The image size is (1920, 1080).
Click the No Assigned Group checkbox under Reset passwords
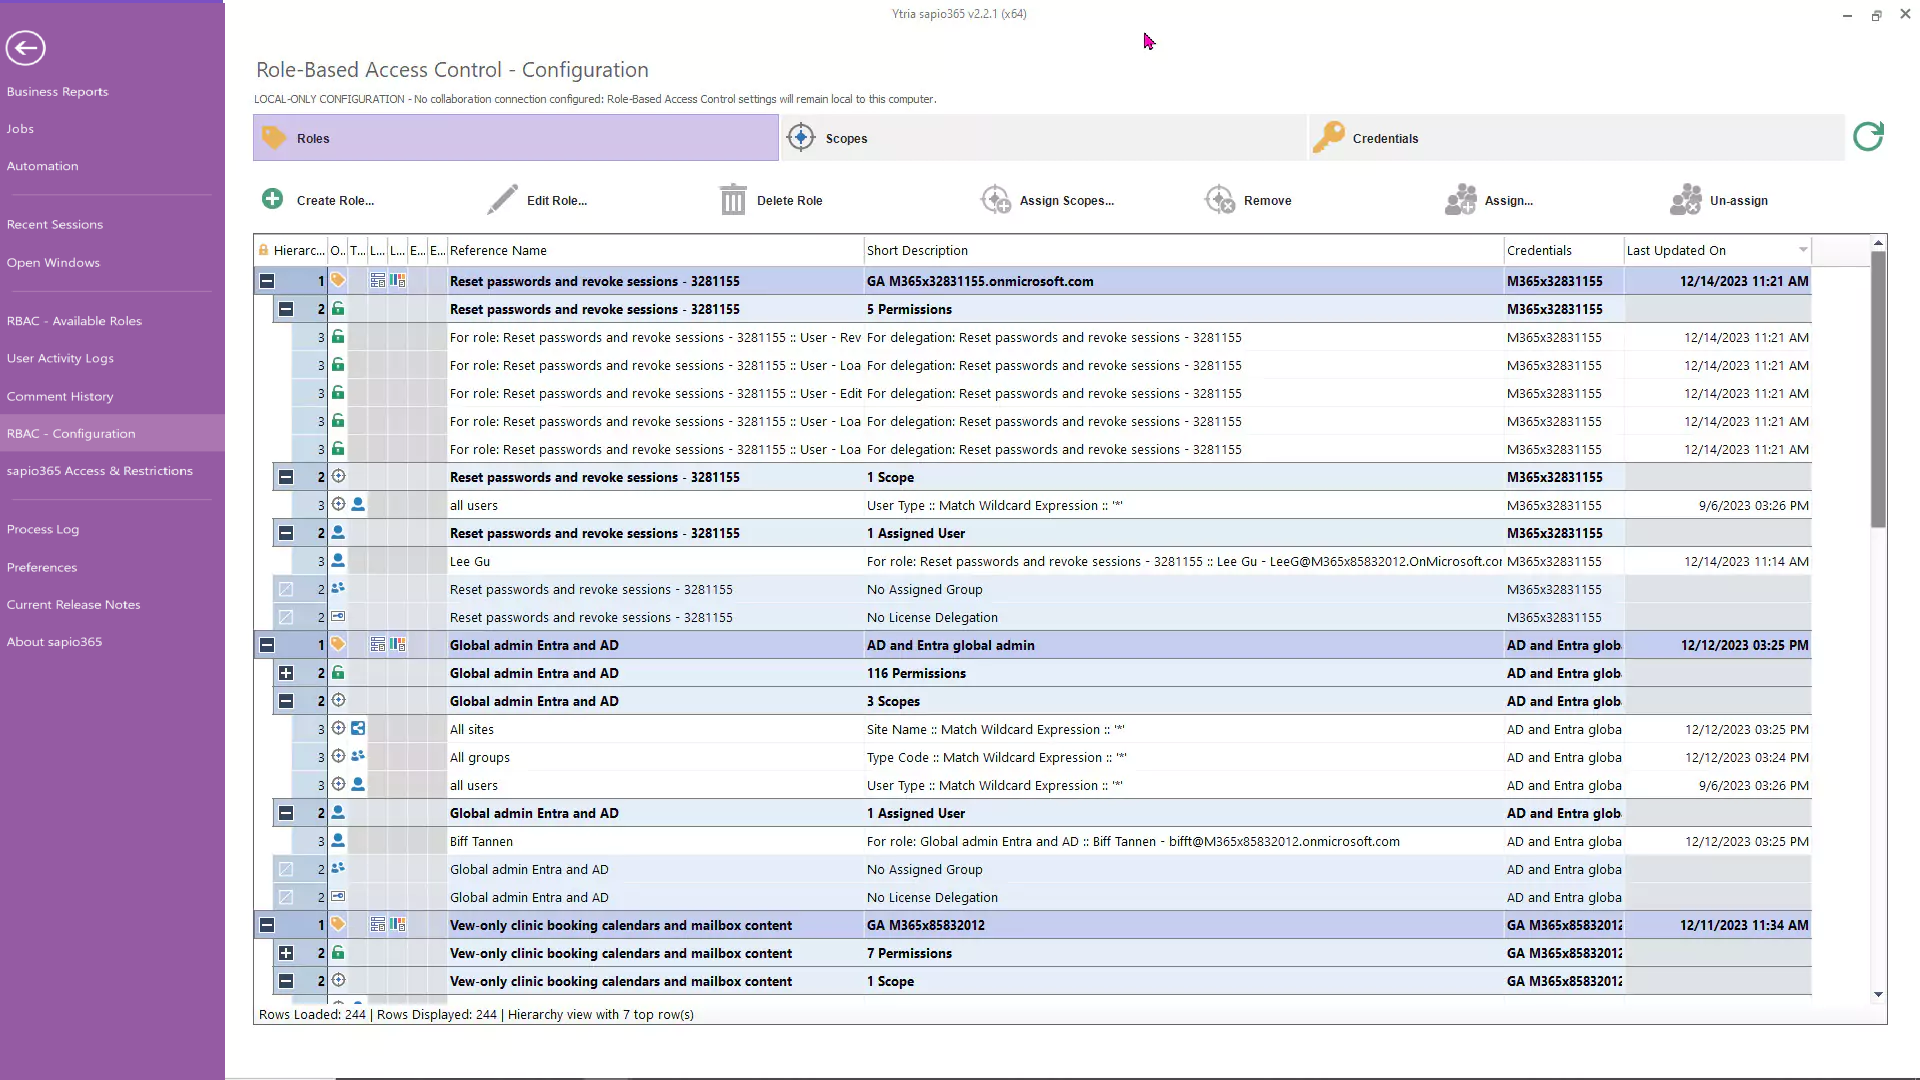(x=286, y=590)
